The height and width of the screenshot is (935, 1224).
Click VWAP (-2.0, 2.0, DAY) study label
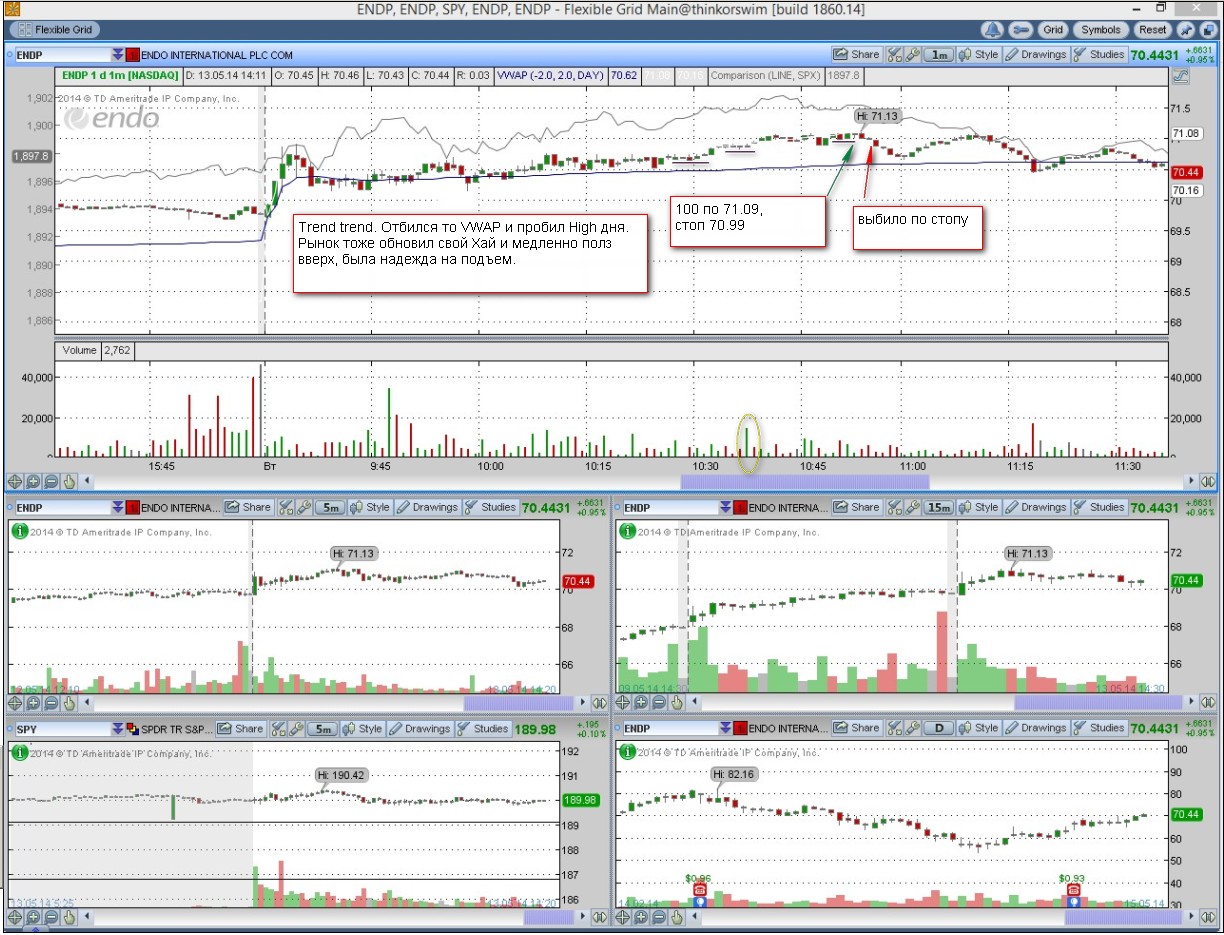tap(551, 75)
